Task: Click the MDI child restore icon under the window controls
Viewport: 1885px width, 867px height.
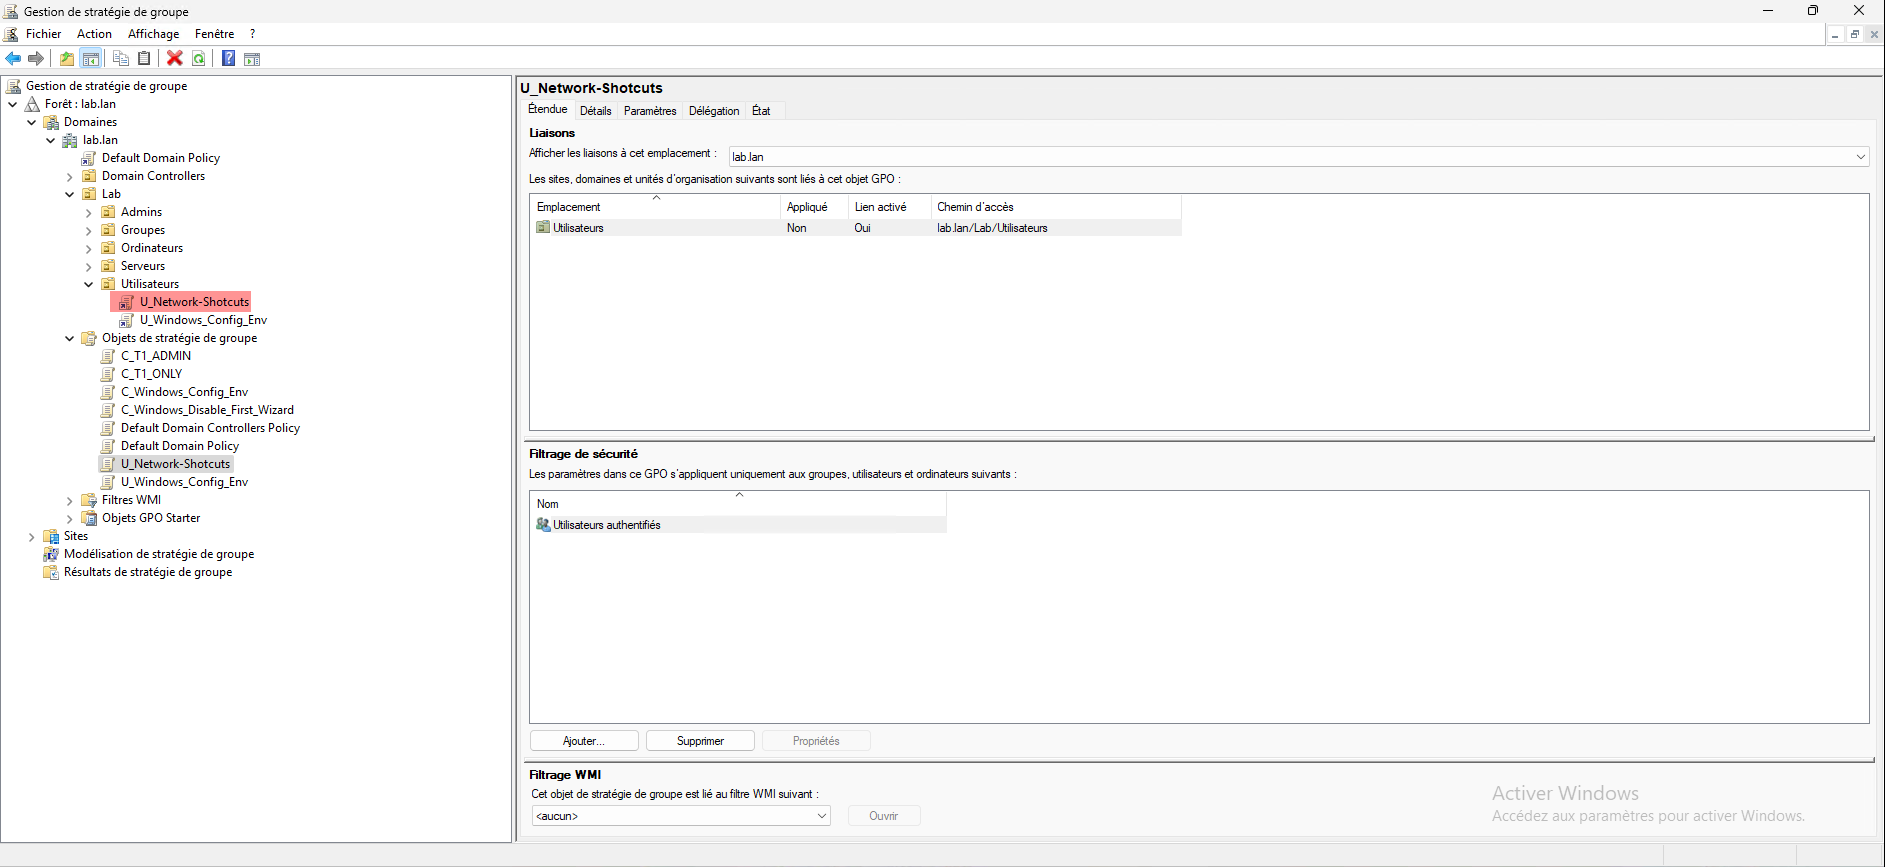Action: (x=1854, y=34)
